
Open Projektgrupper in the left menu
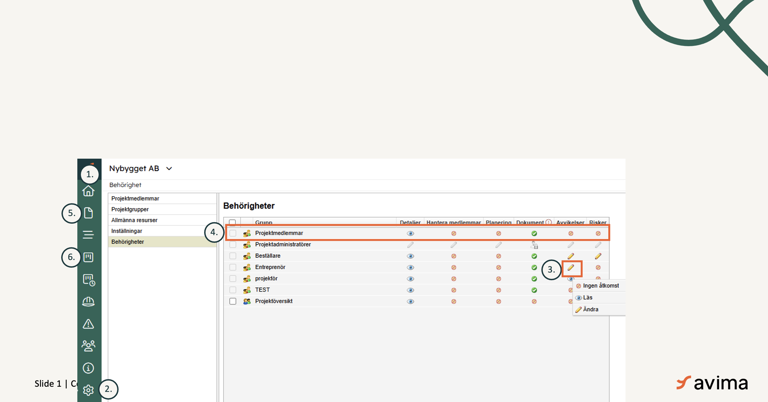[x=130, y=210]
